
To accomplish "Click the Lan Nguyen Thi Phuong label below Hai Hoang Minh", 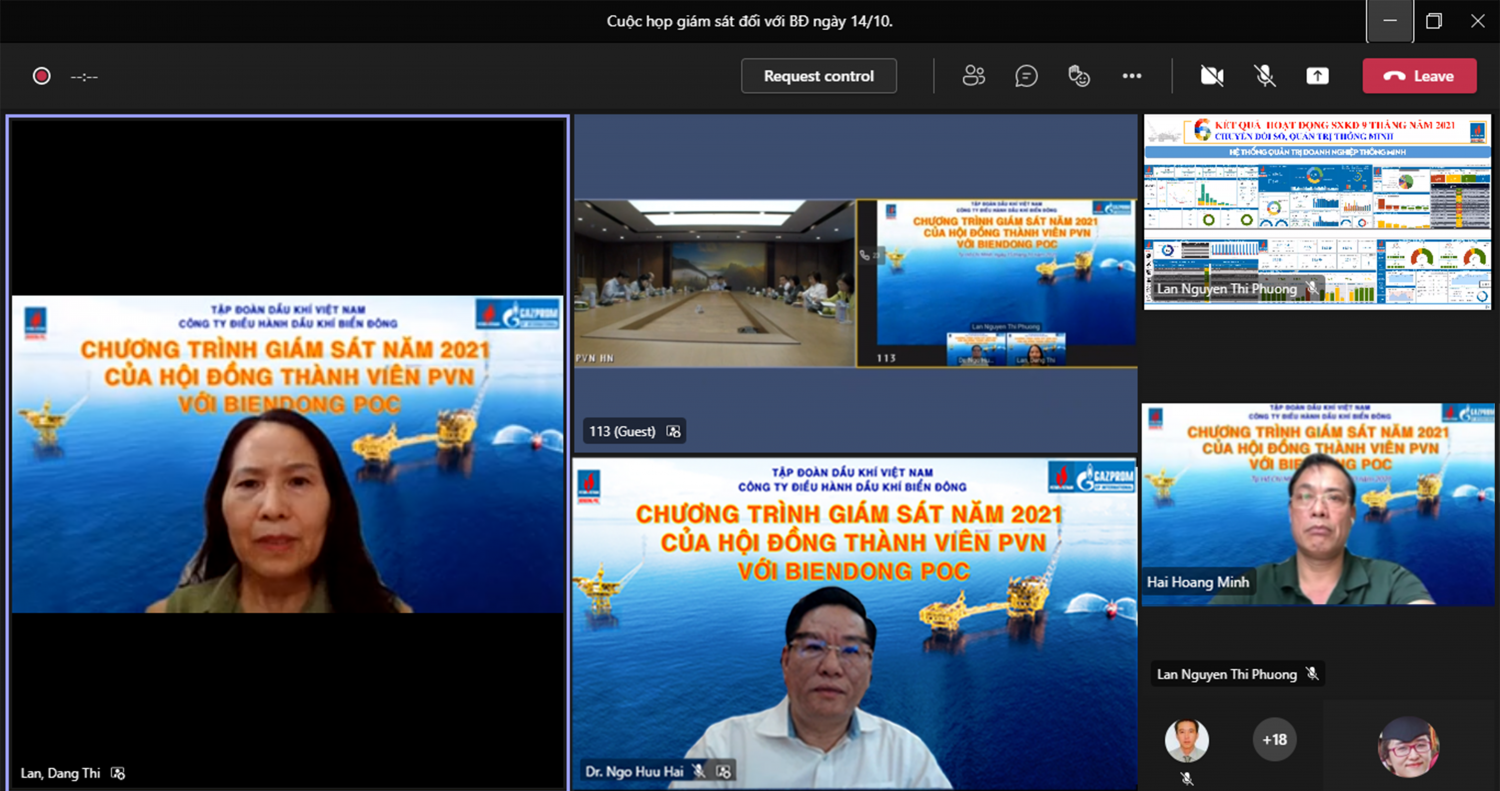I will click(x=1227, y=674).
